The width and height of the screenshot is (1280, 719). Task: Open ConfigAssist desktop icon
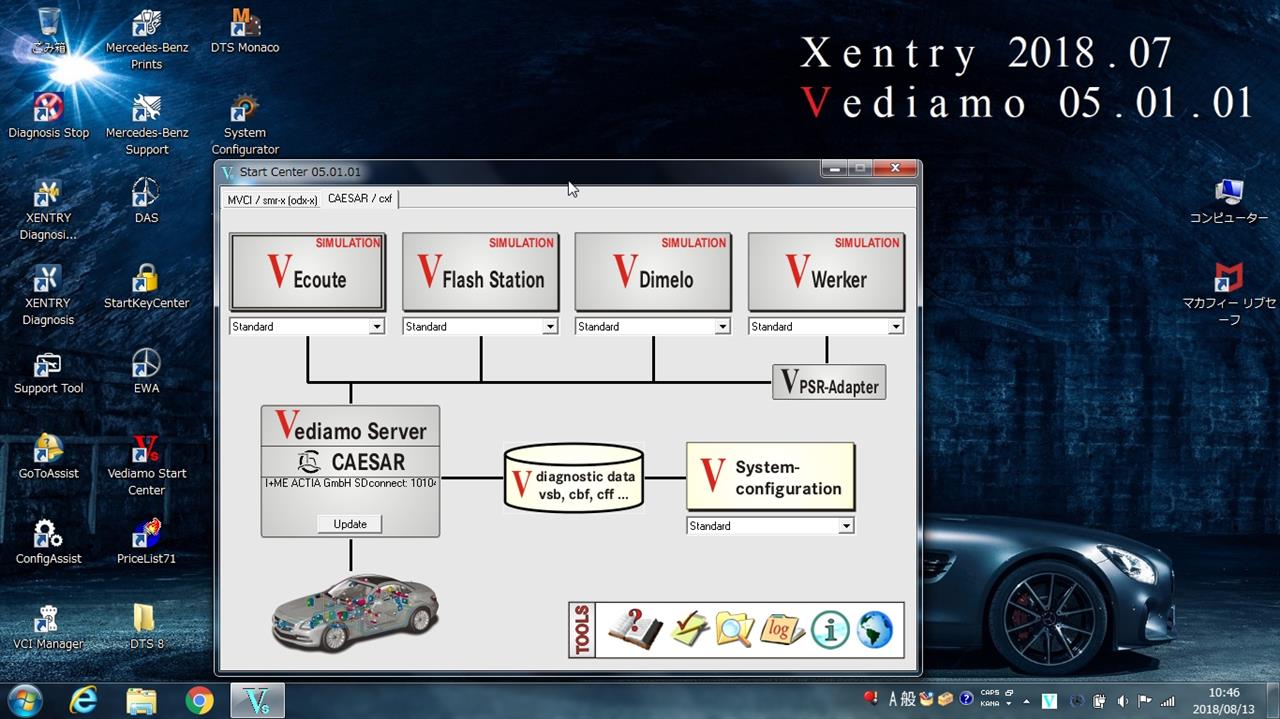(48, 543)
